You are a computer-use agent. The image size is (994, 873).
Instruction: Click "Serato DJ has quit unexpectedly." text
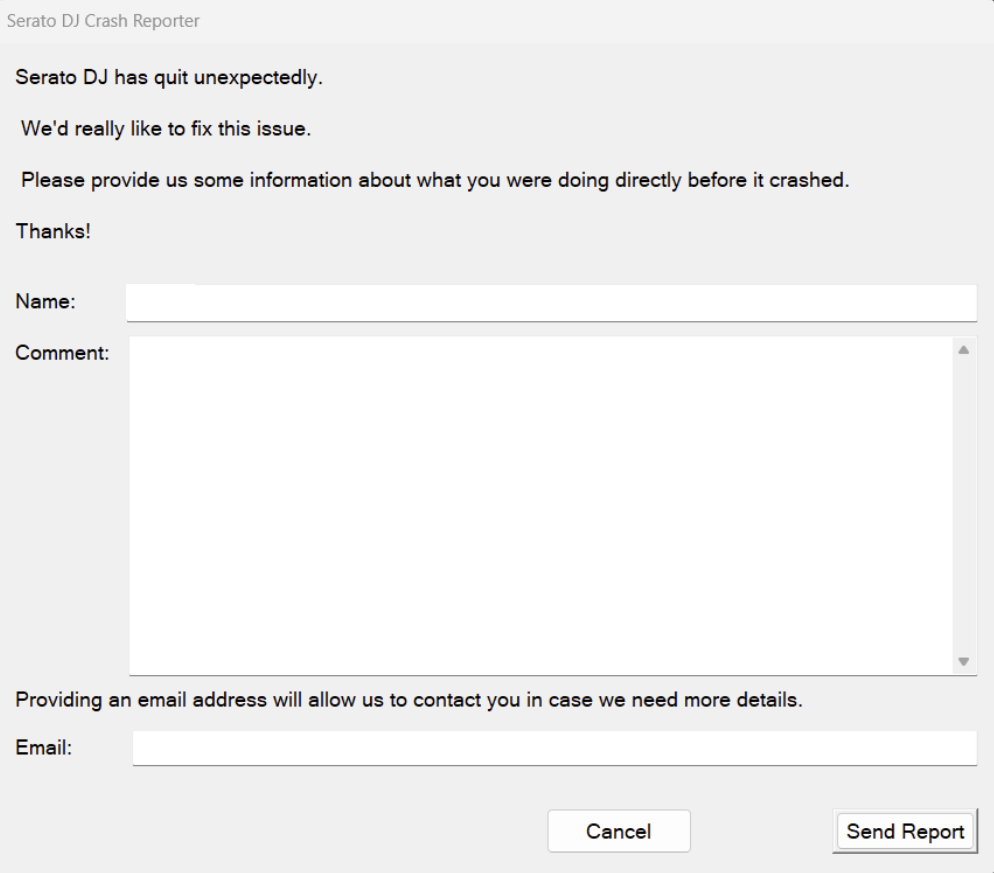pyautogui.click(x=169, y=77)
